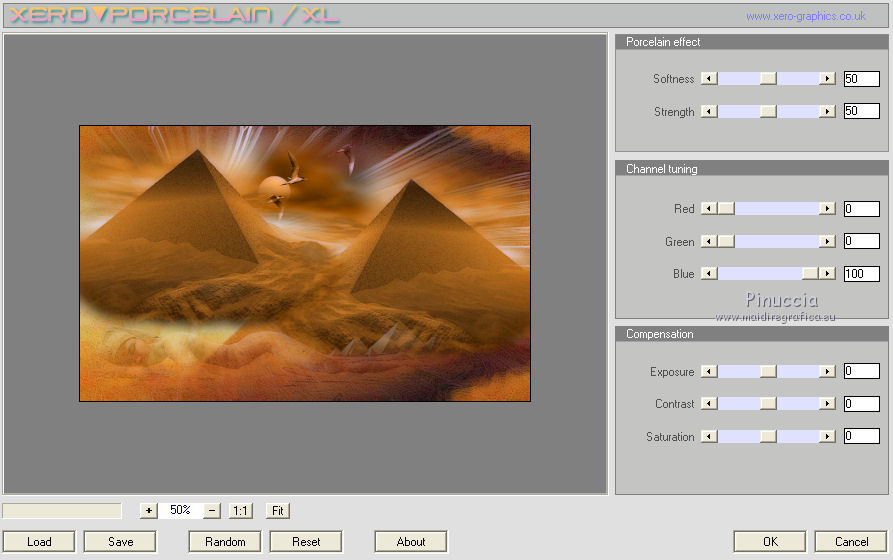The image size is (893, 560).
Task: Click the Load settings button
Action: 39,541
